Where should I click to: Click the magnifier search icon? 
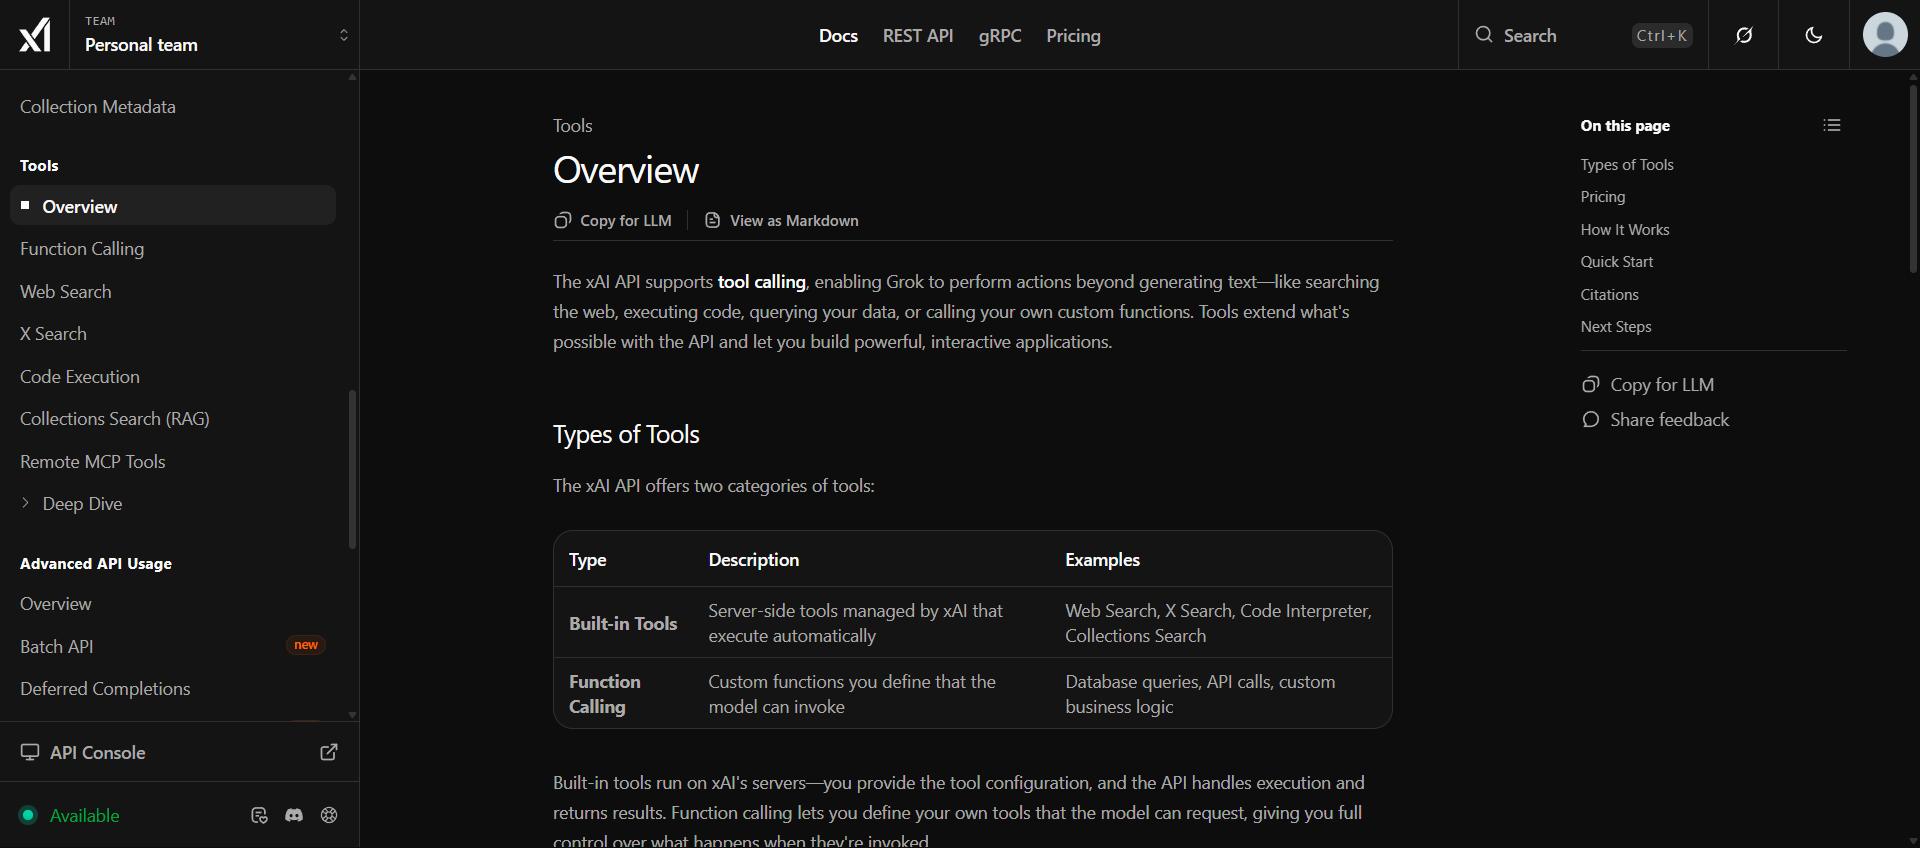coord(1484,35)
